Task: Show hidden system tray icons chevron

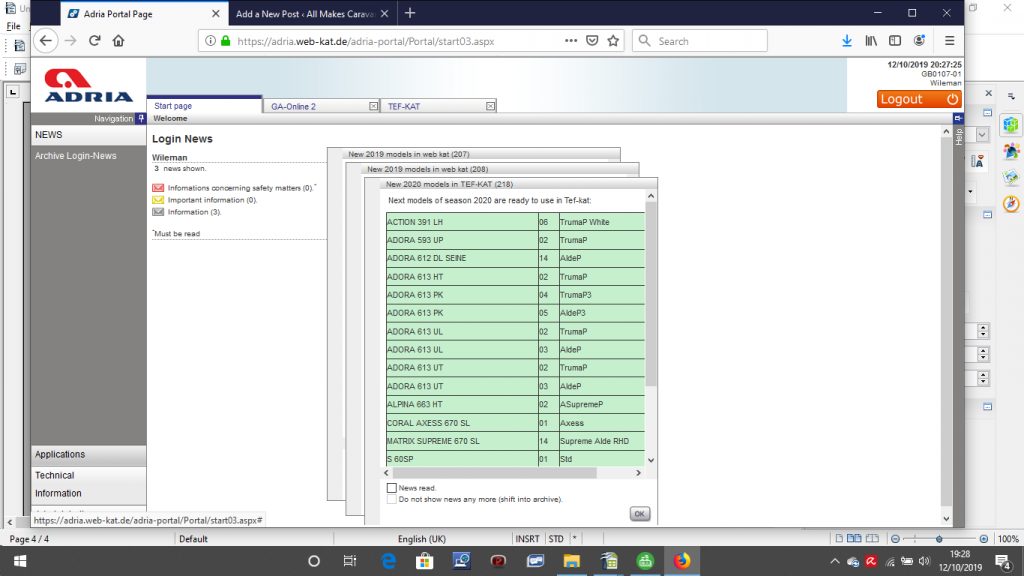Action: (x=835, y=561)
